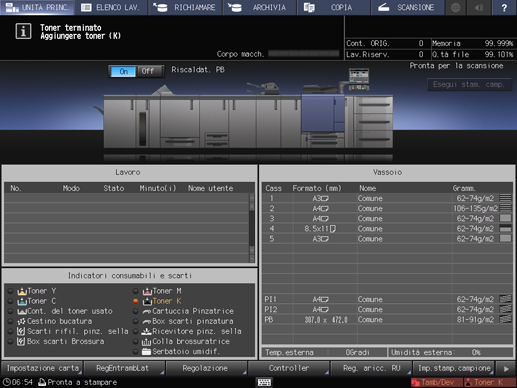The width and height of the screenshot is (517, 388).
Task: Click the globe network icon
Action: pyautogui.click(x=455, y=7)
